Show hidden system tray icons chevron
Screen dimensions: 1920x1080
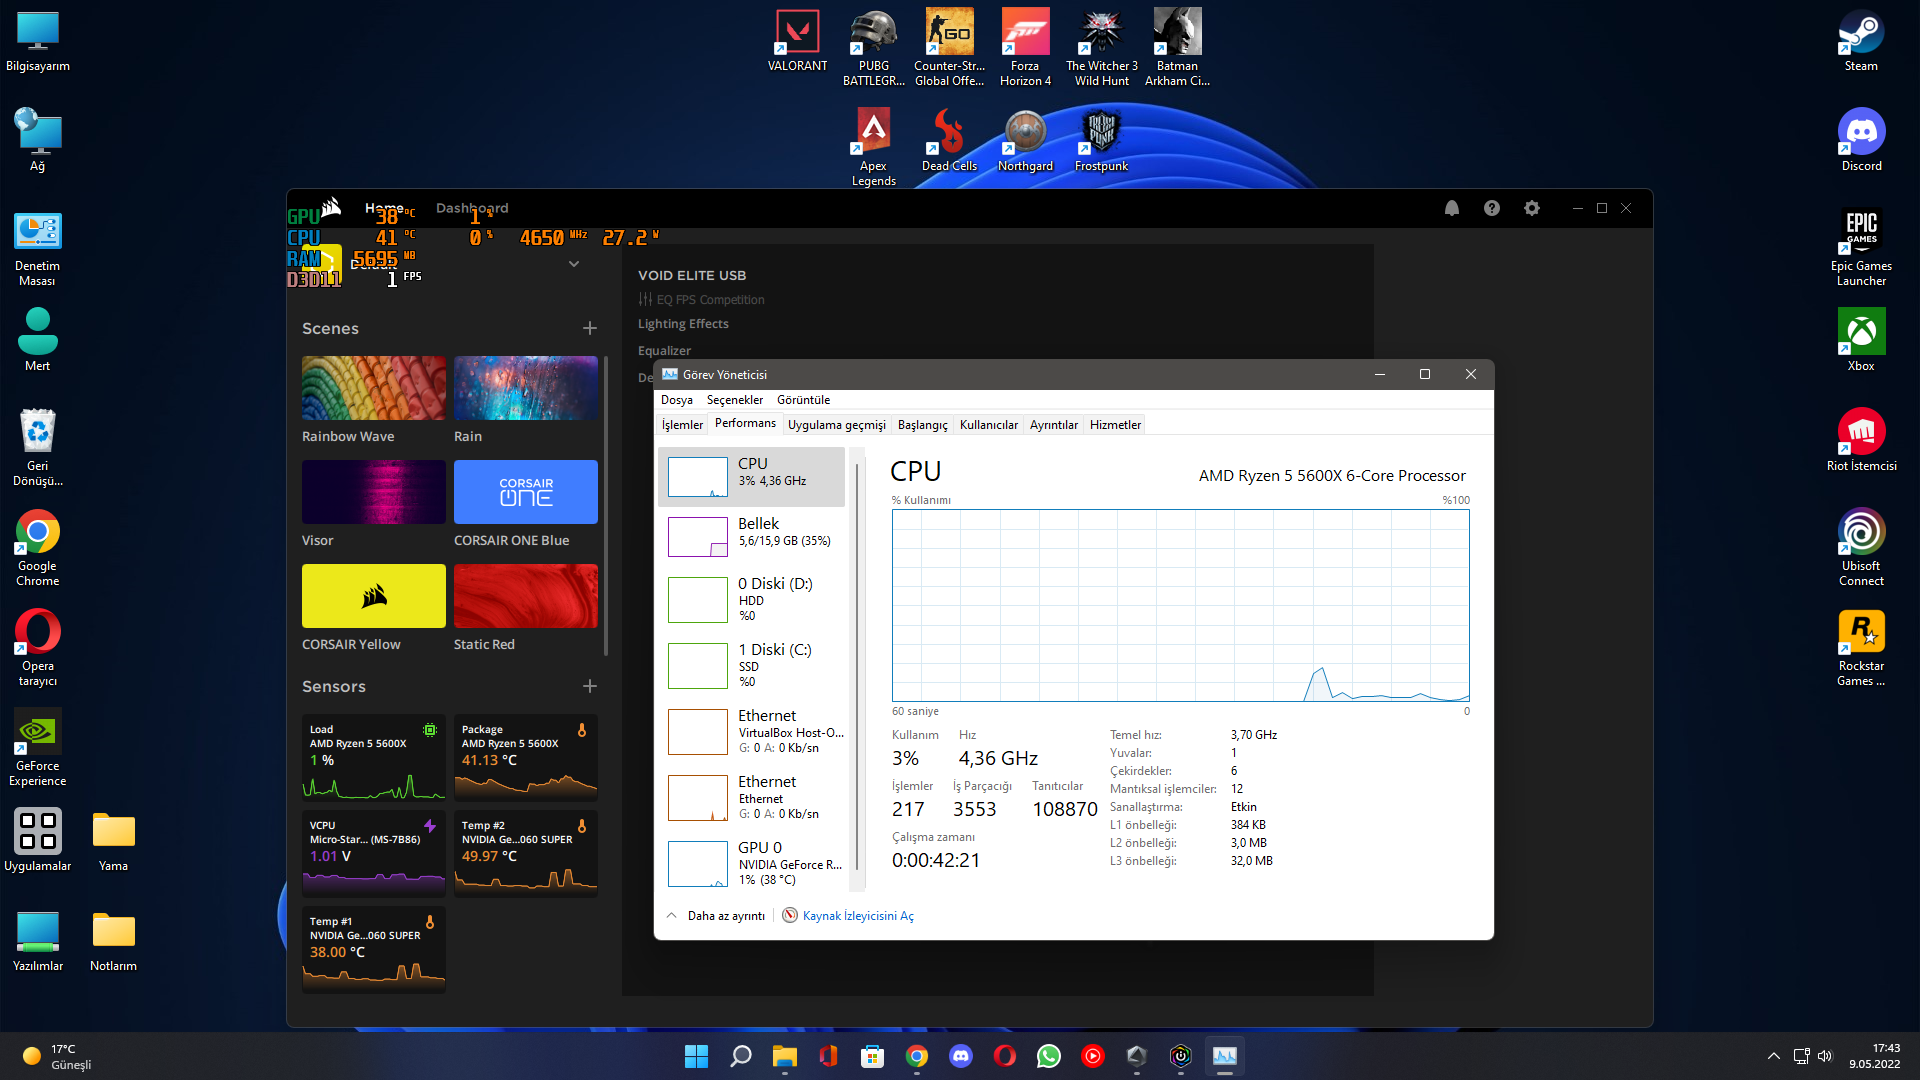pos(1774,1056)
